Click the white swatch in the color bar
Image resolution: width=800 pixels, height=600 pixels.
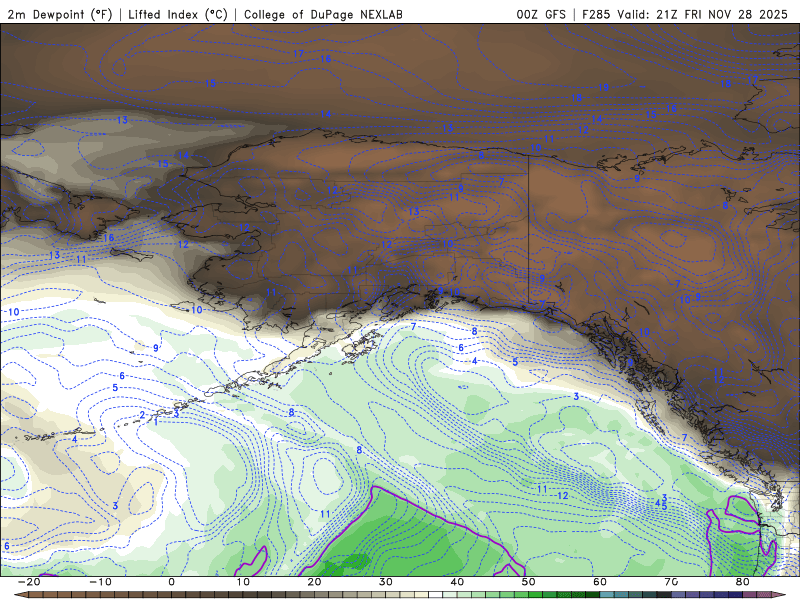coord(435,595)
